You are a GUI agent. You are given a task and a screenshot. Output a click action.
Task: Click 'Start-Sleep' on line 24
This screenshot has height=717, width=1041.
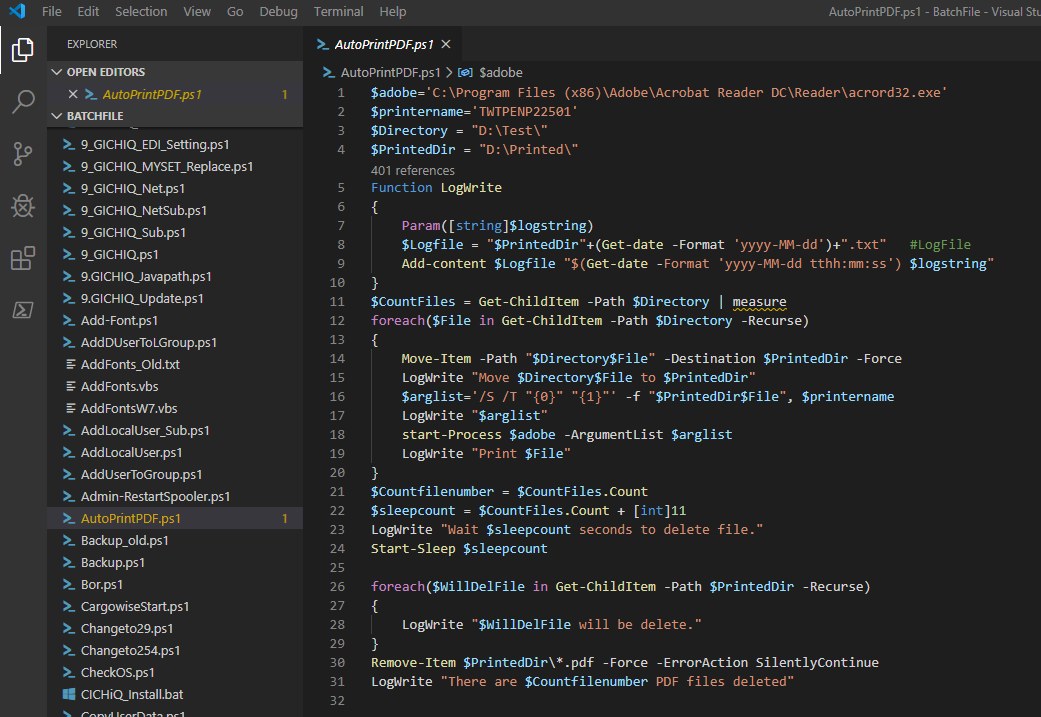point(413,549)
